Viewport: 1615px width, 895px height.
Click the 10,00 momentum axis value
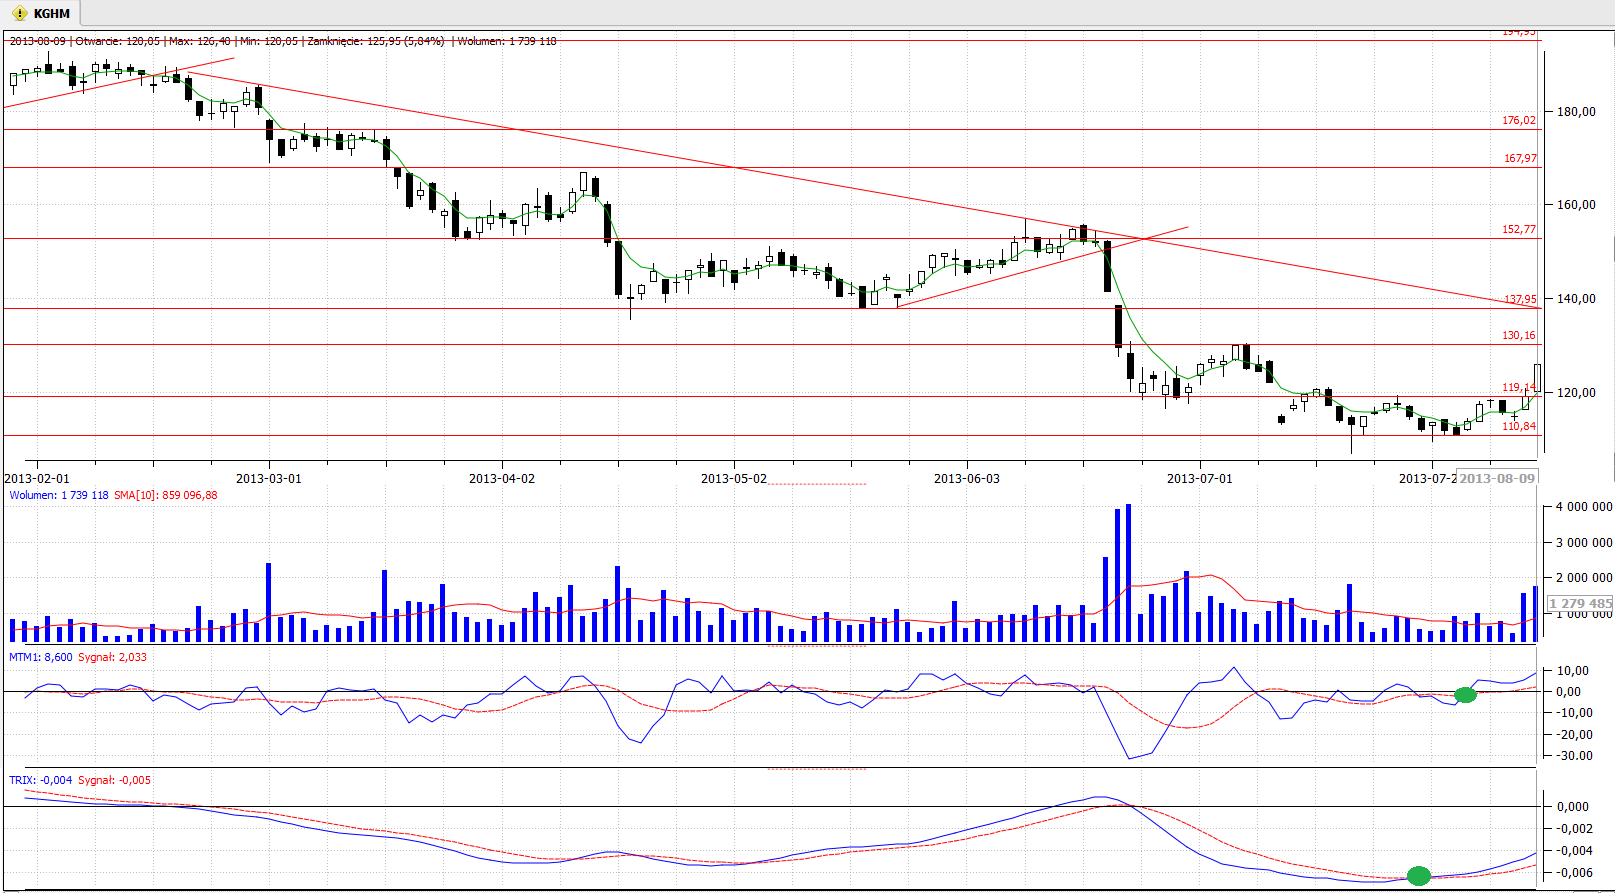click(x=1573, y=671)
